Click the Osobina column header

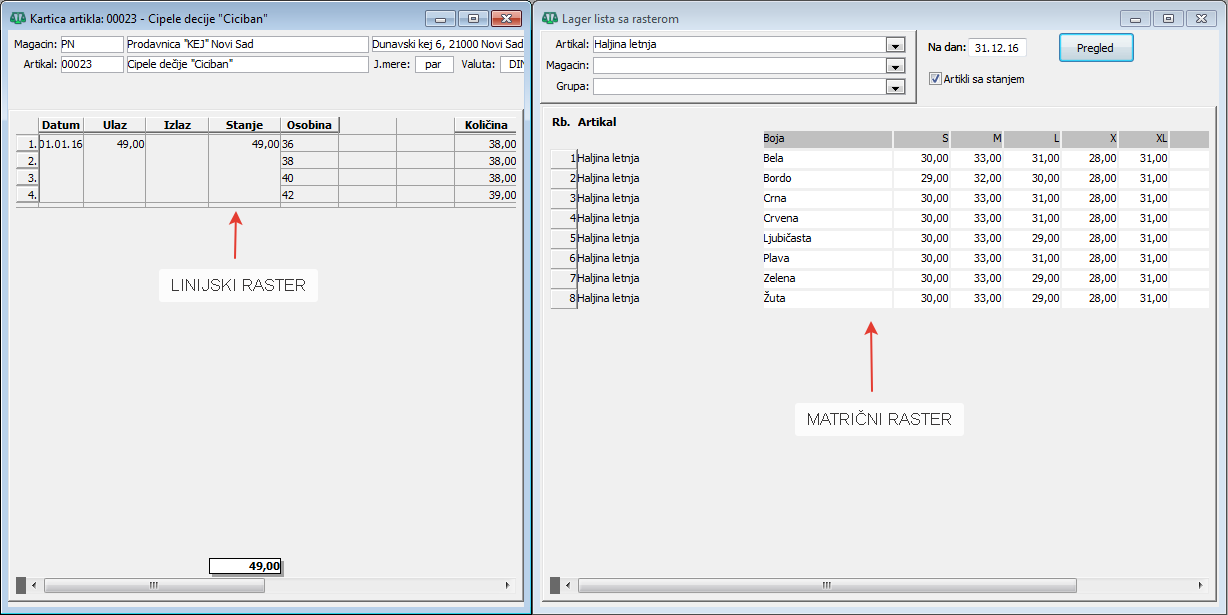tap(309, 125)
